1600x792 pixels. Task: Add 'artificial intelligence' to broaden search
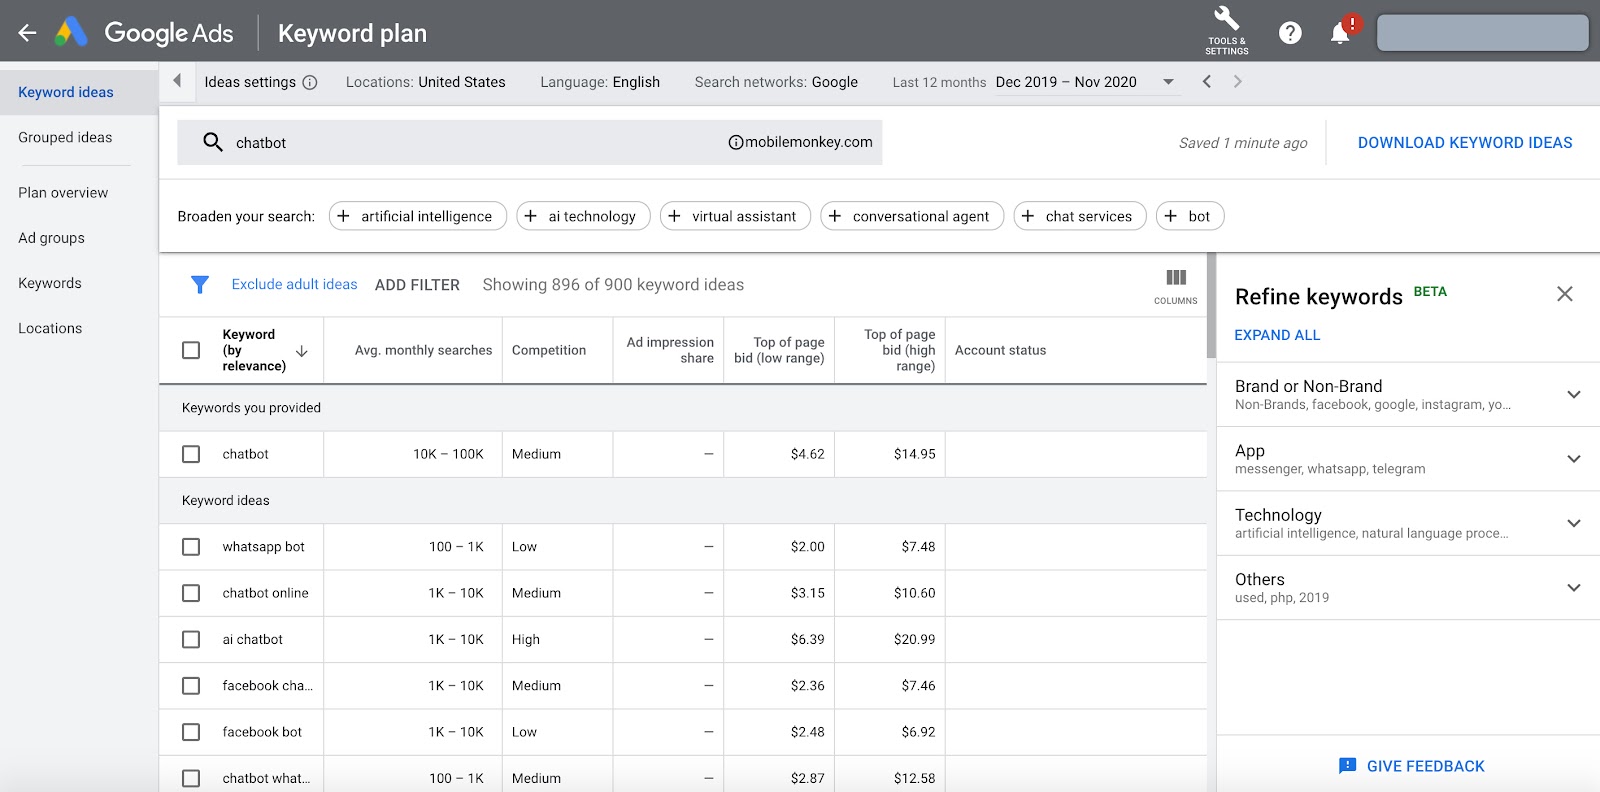pyautogui.click(x=417, y=216)
